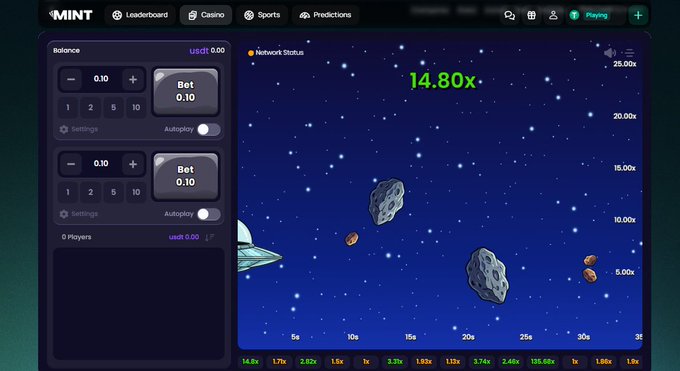Open the Sports tab

[x=262, y=15]
